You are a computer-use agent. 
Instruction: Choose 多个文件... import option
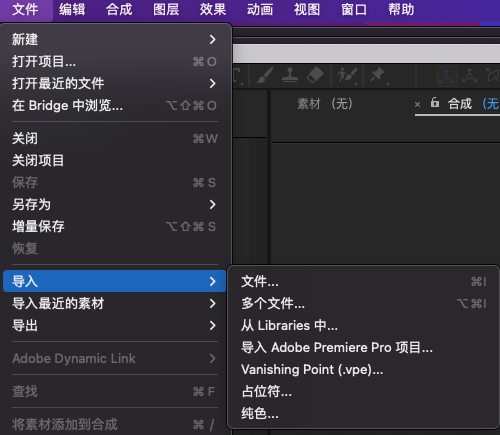[363, 304]
